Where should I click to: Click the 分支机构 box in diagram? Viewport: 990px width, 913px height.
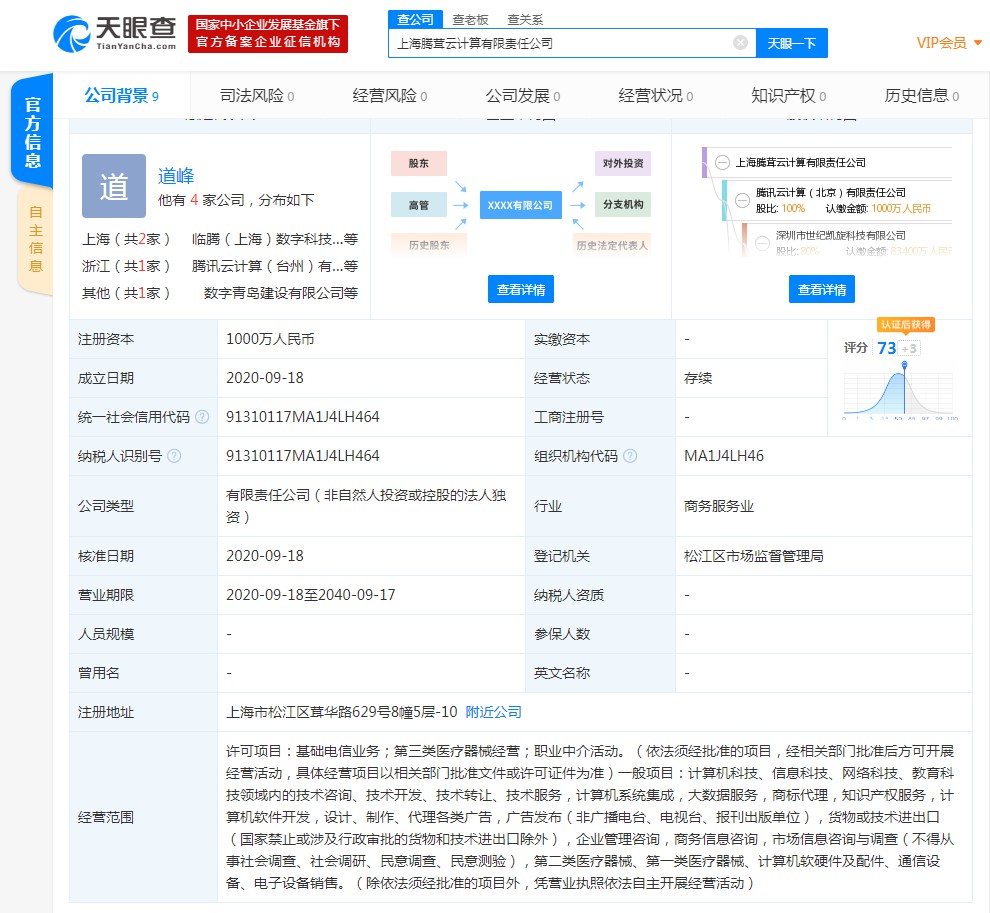tap(623, 205)
